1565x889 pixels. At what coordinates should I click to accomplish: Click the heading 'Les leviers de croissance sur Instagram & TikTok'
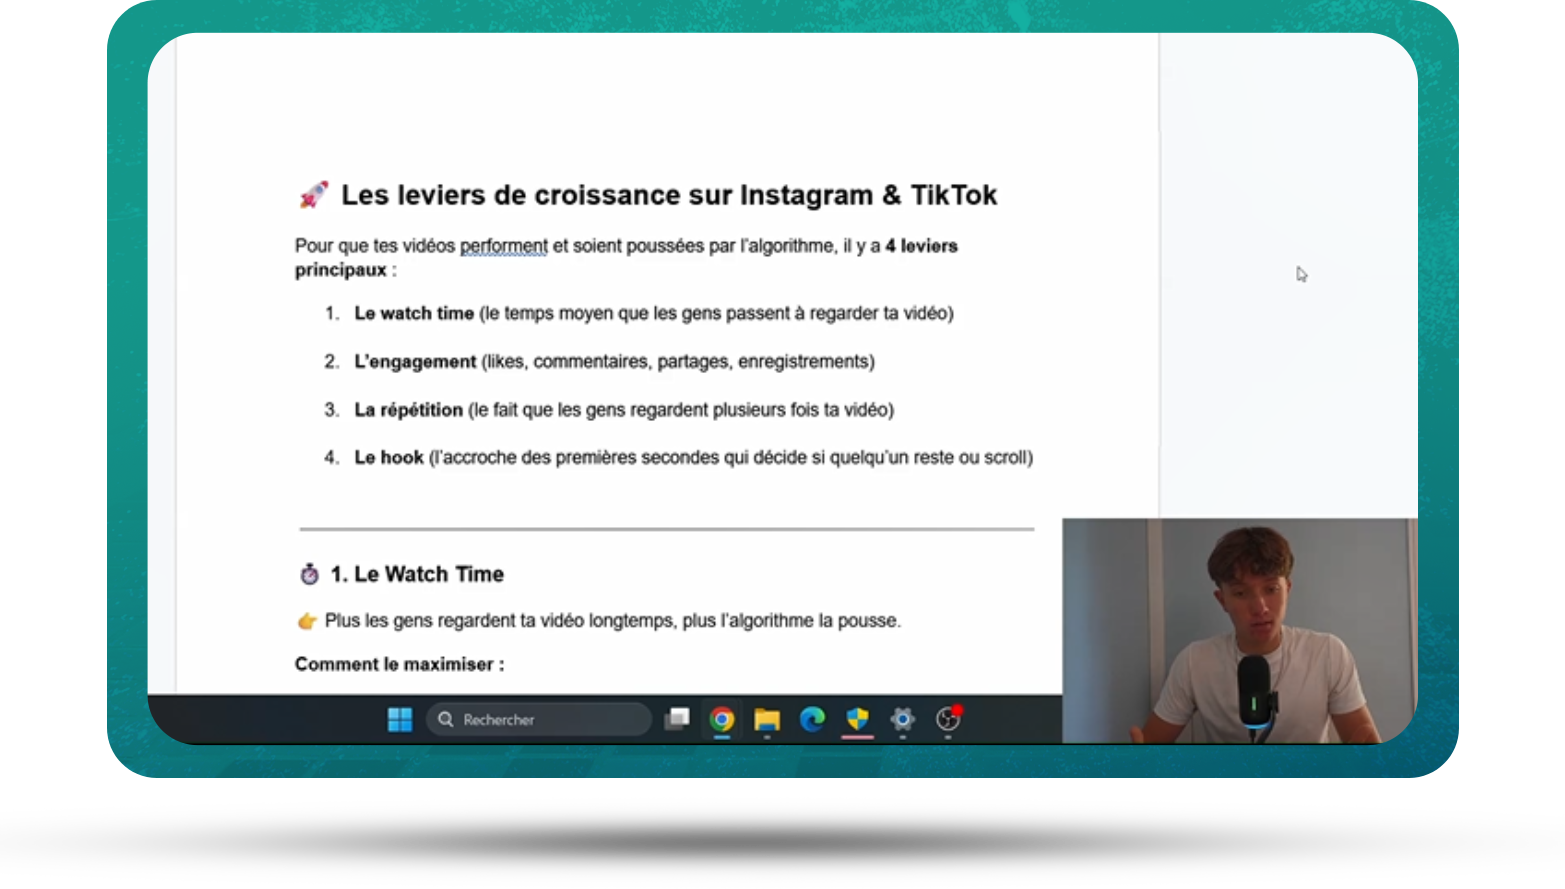[x=669, y=195]
